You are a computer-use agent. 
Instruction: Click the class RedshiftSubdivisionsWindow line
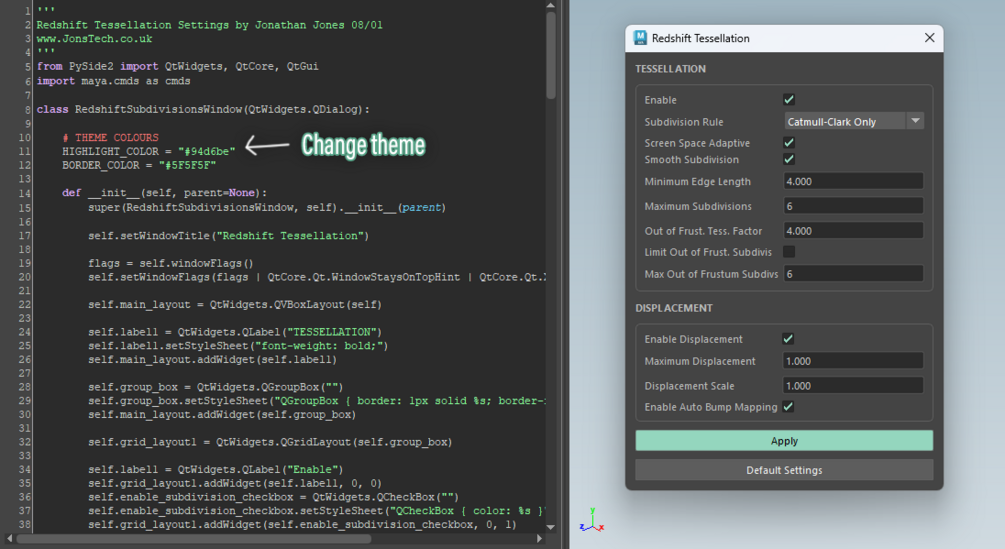[203, 110]
